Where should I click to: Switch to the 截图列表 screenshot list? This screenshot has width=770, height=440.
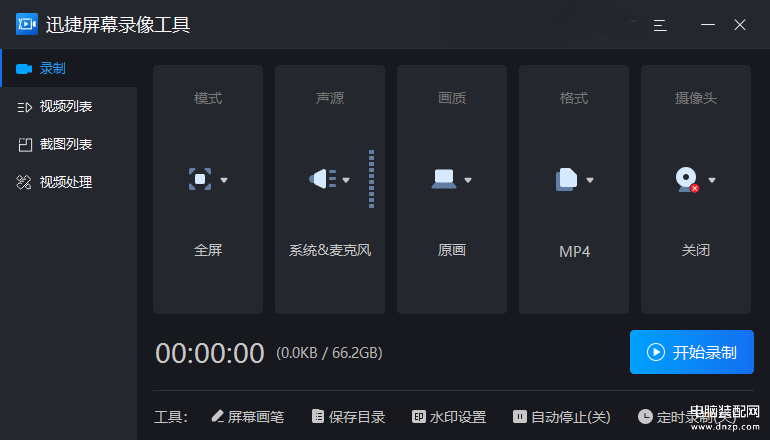pyautogui.click(x=69, y=144)
